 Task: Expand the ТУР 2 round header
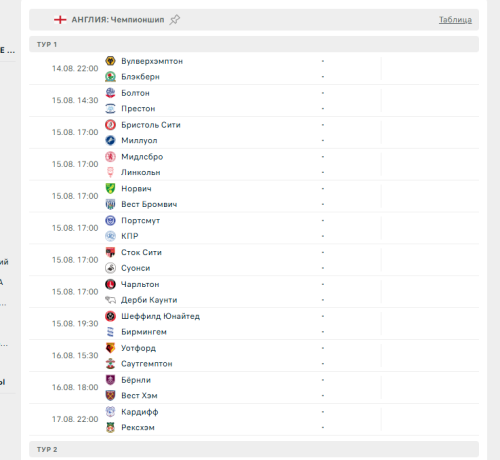point(254,449)
